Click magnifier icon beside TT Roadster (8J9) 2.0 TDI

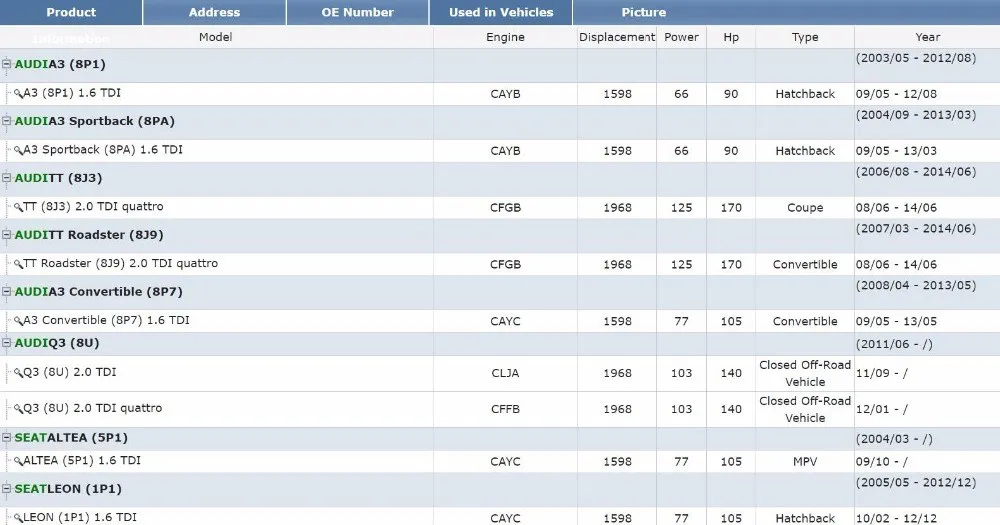(18, 264)
